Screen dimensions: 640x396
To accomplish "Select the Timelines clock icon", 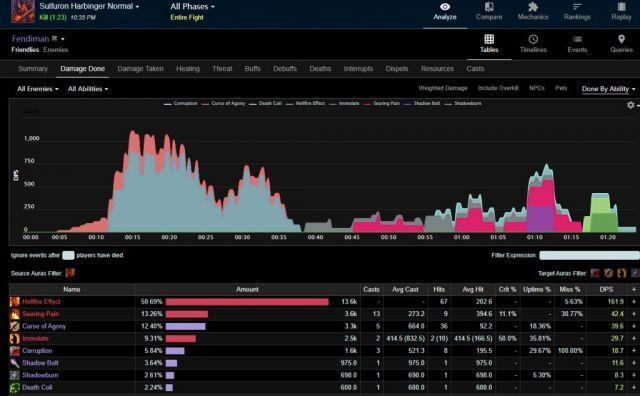I will [x=533, y=39].
